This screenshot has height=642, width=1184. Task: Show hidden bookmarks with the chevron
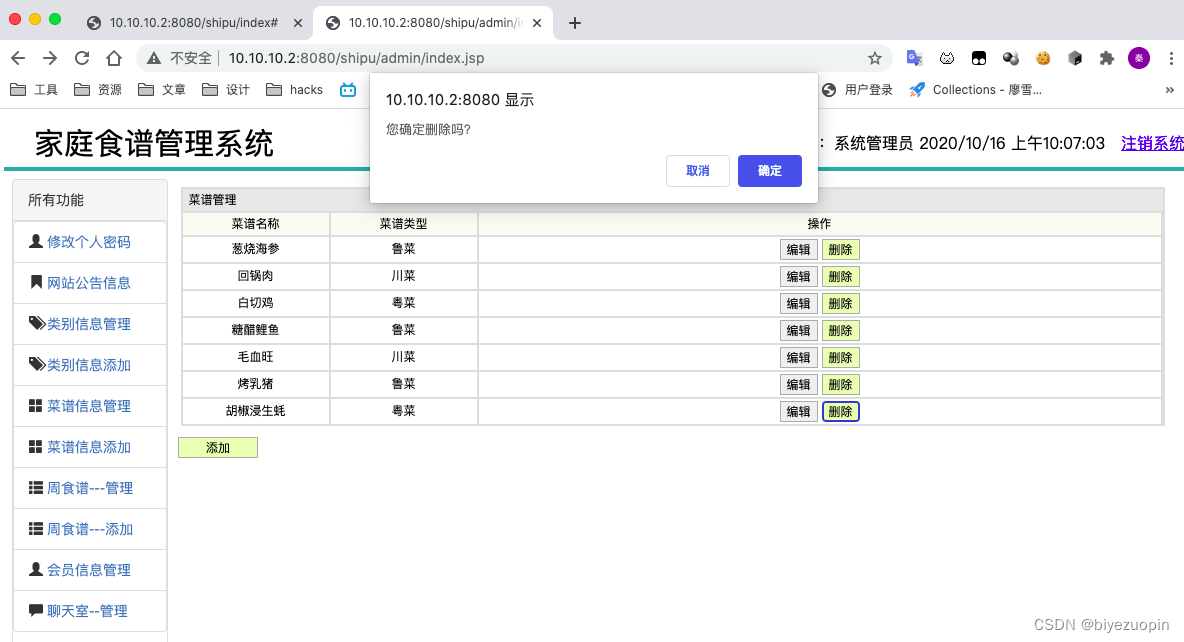click(1169, 90)
